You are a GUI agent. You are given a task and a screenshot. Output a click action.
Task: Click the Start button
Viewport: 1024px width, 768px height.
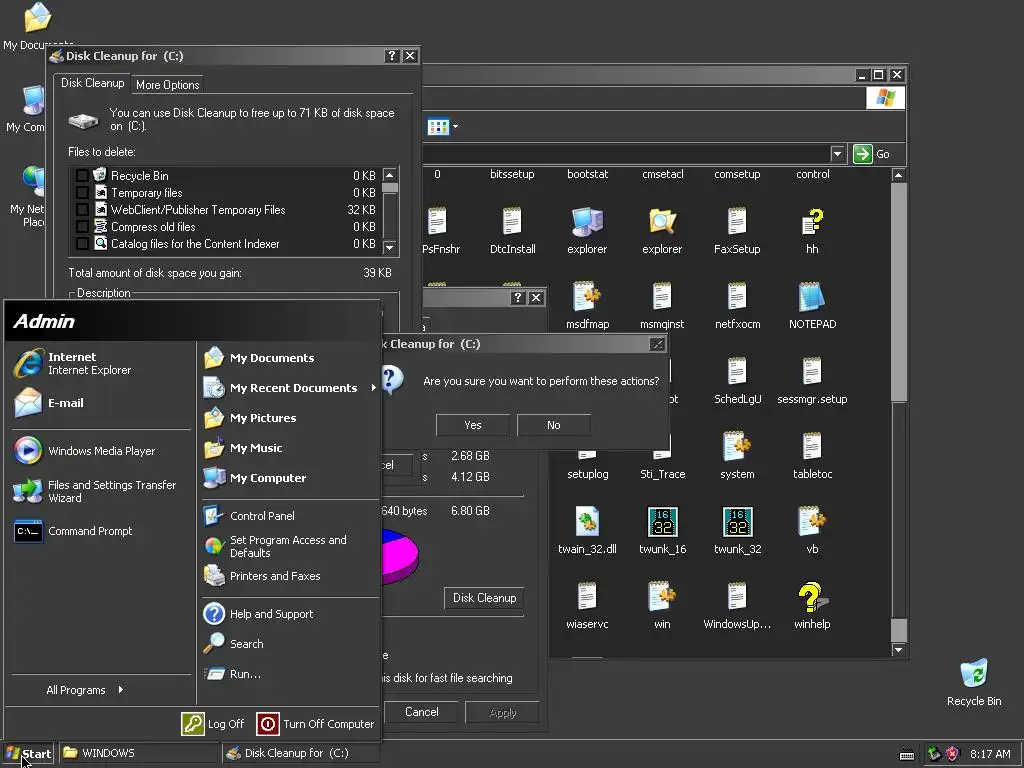28,753
